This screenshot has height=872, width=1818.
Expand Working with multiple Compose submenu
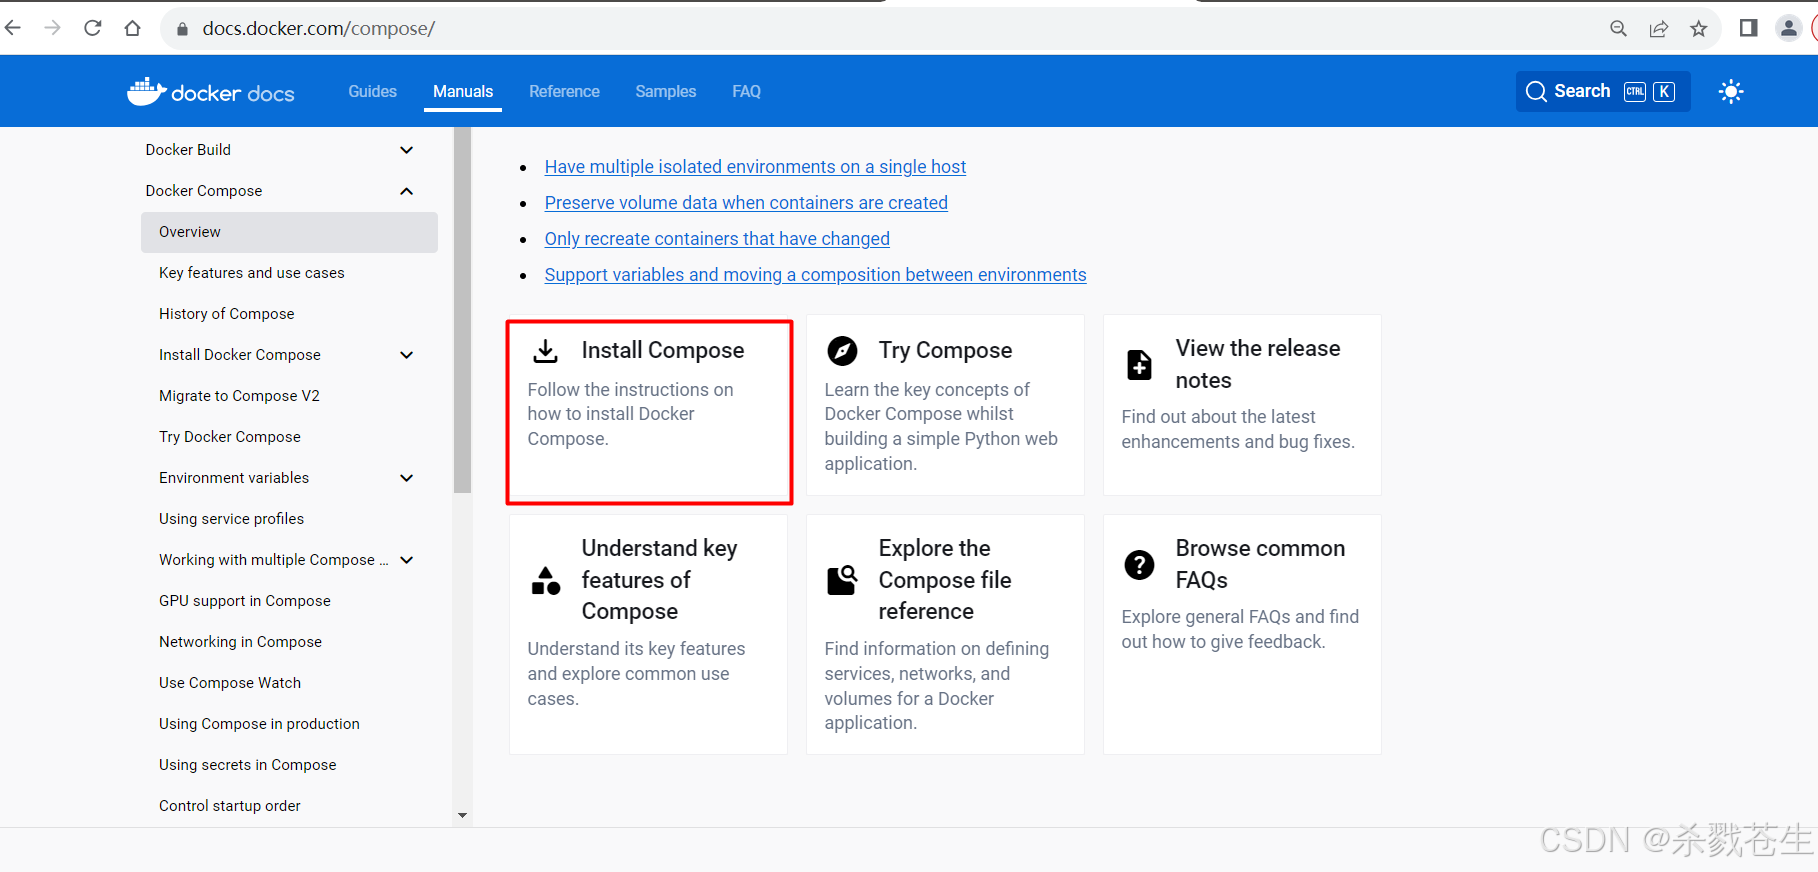[406, 560]
